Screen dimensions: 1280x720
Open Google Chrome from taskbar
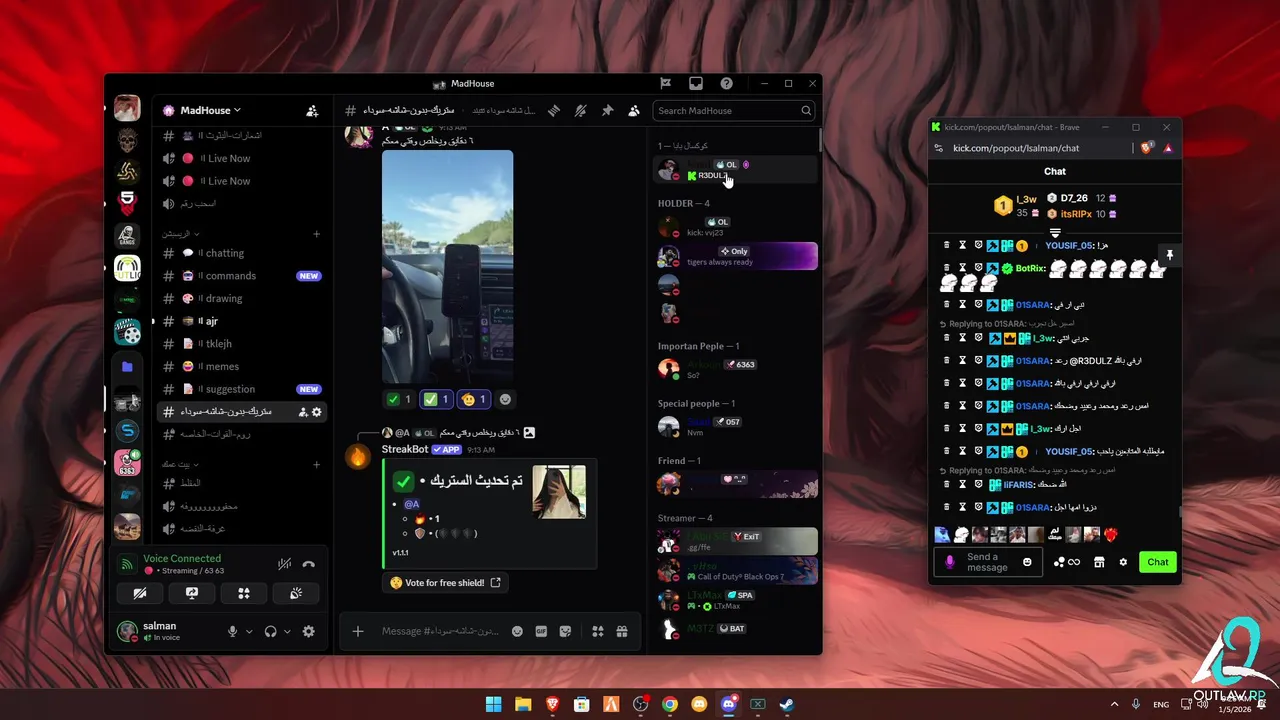(670, 704)
